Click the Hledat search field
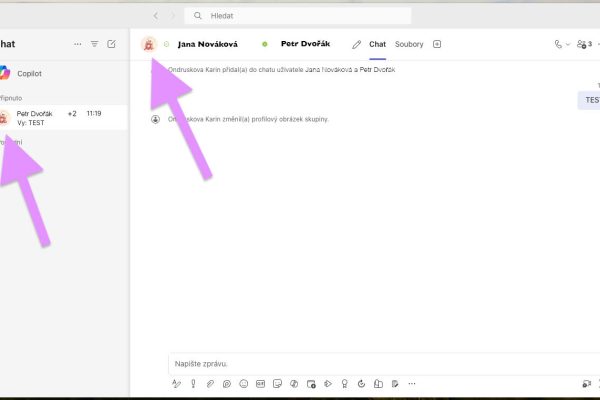The width and height of the screenshot is (600, 400). (x=298, y=16)
